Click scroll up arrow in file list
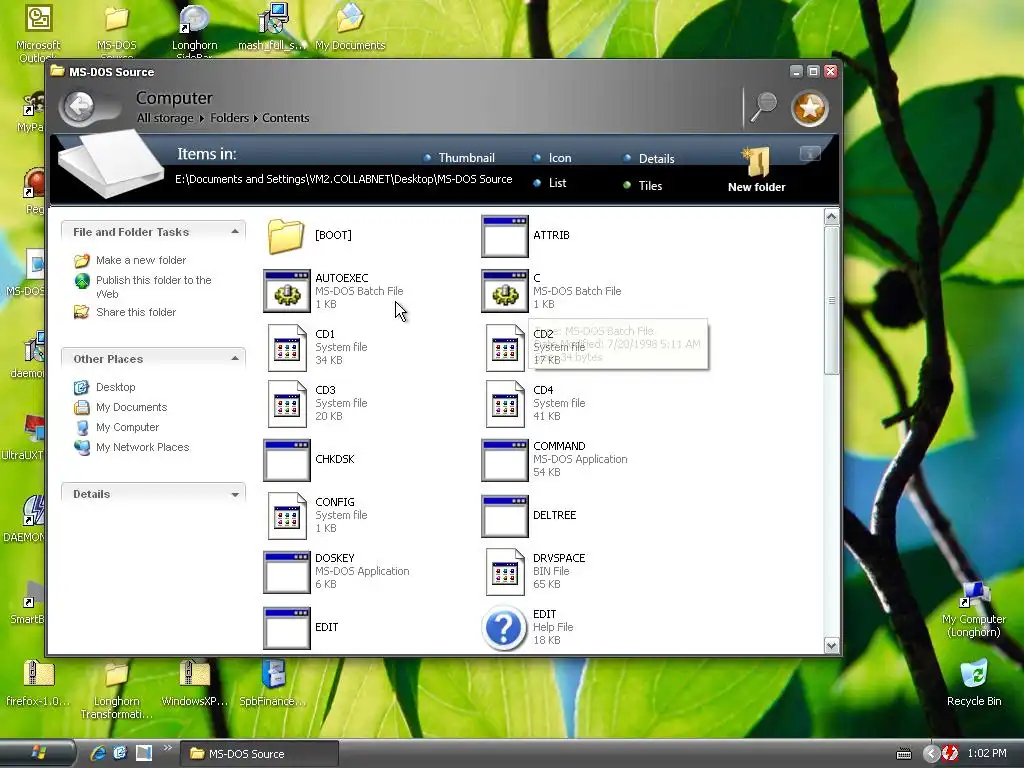This screenshot has height=768, width=1024. coord(831,217)
